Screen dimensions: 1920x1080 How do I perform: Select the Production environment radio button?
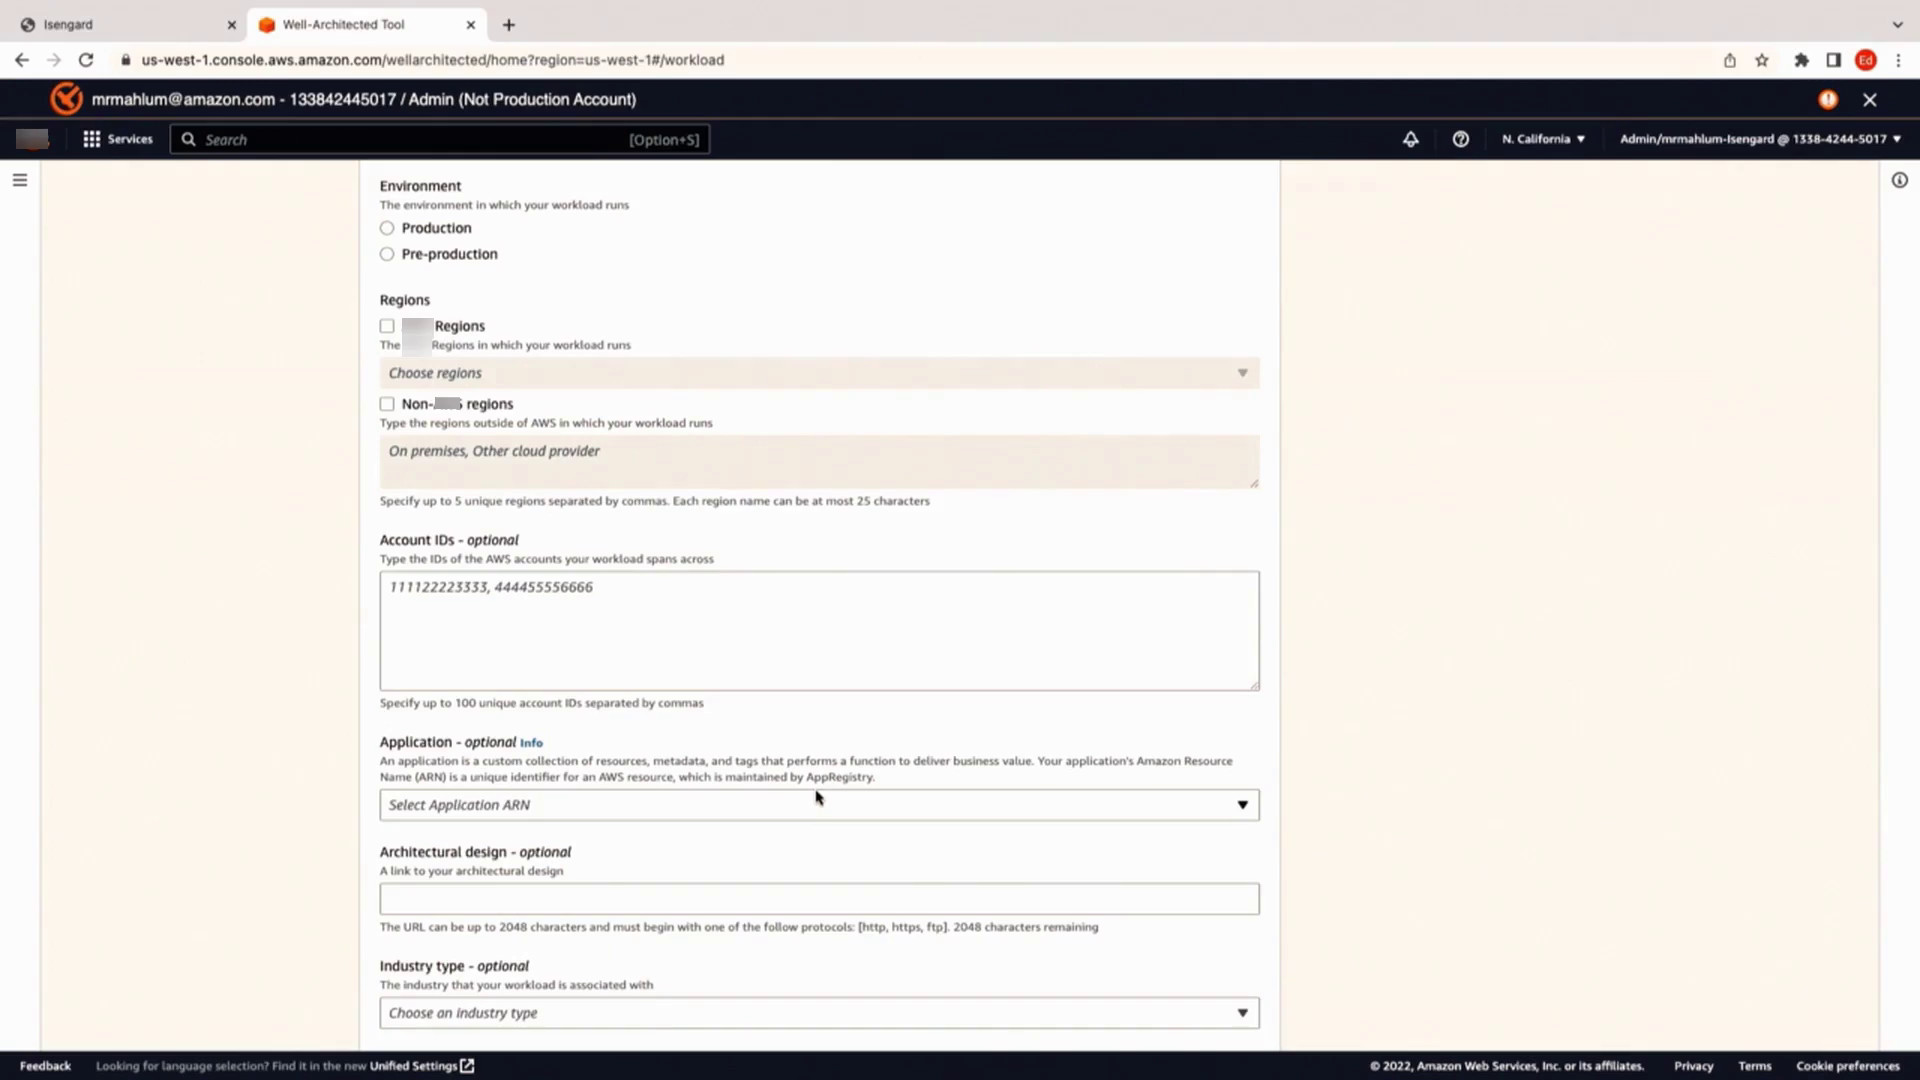click(x=387, y=228)
